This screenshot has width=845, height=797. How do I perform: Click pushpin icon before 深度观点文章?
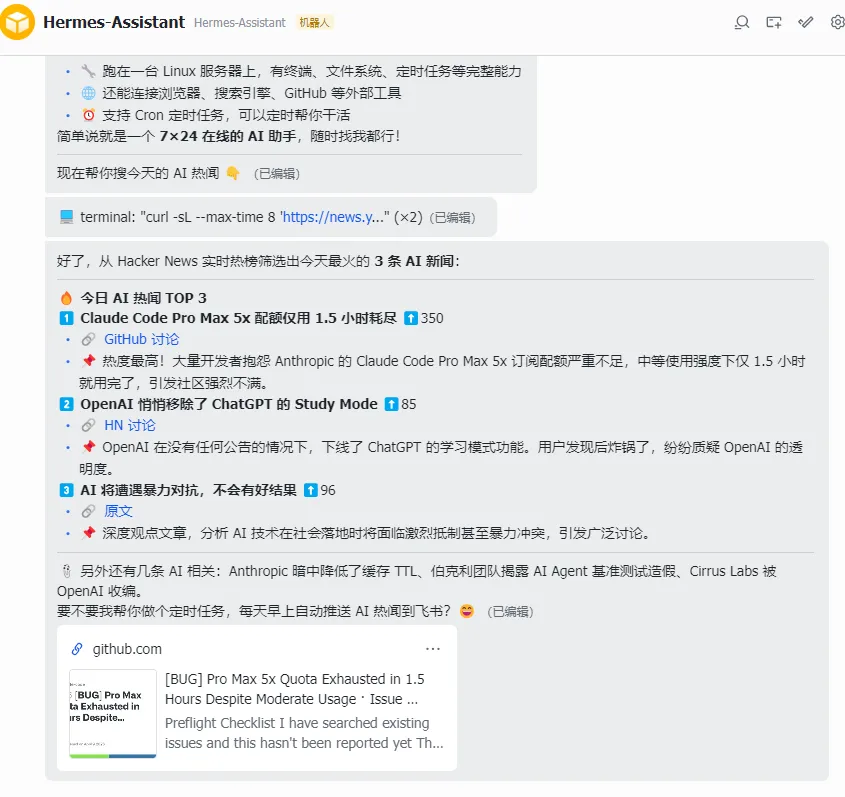[88, 533]
